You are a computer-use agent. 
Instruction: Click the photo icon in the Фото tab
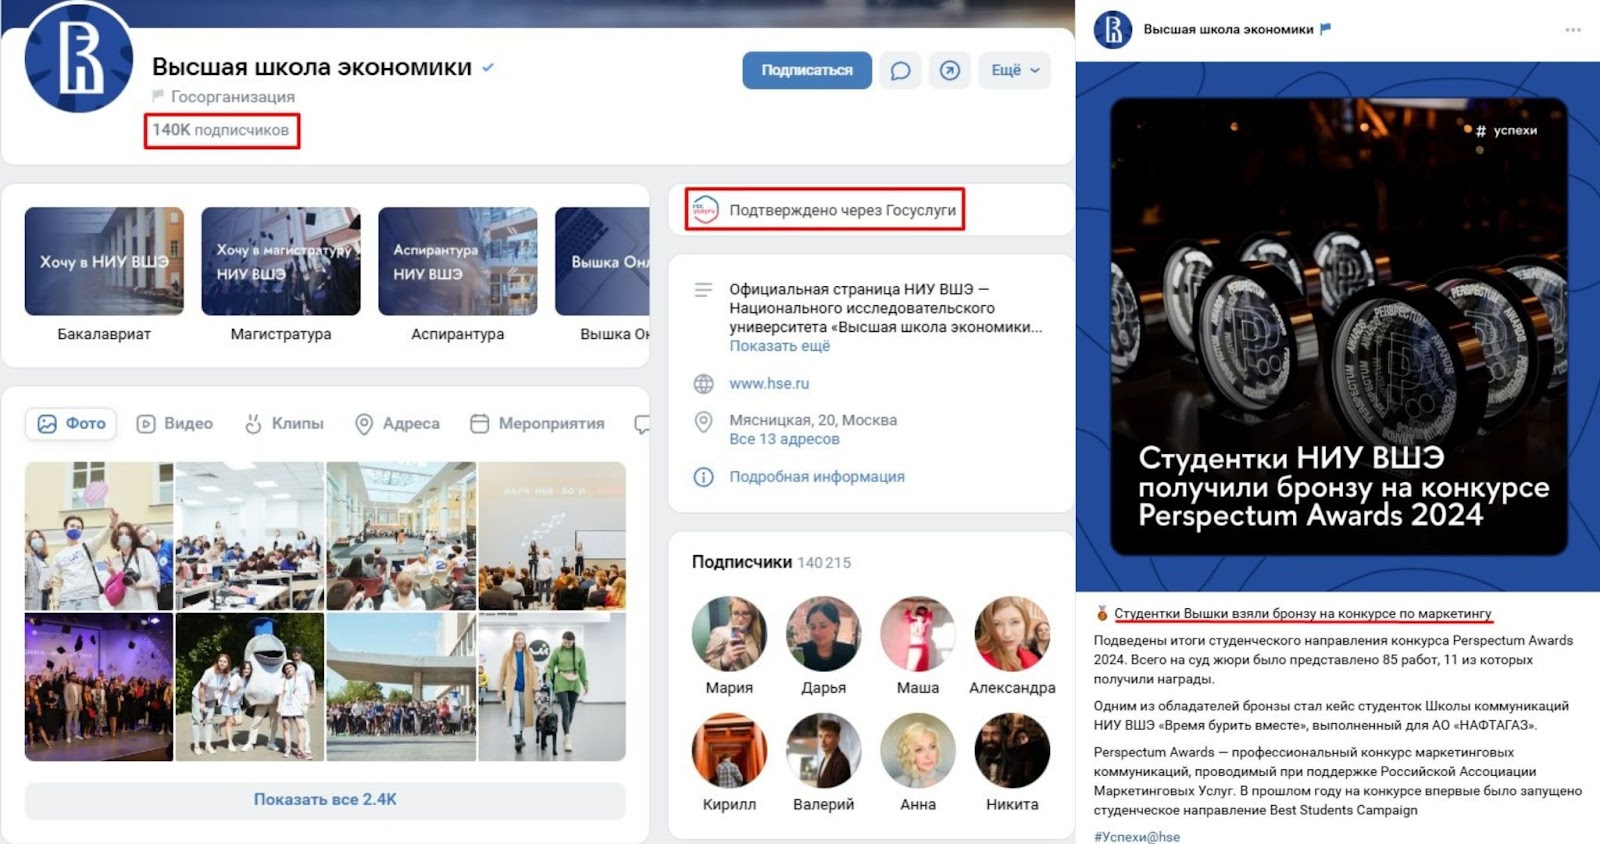click(x=47, y=424)
